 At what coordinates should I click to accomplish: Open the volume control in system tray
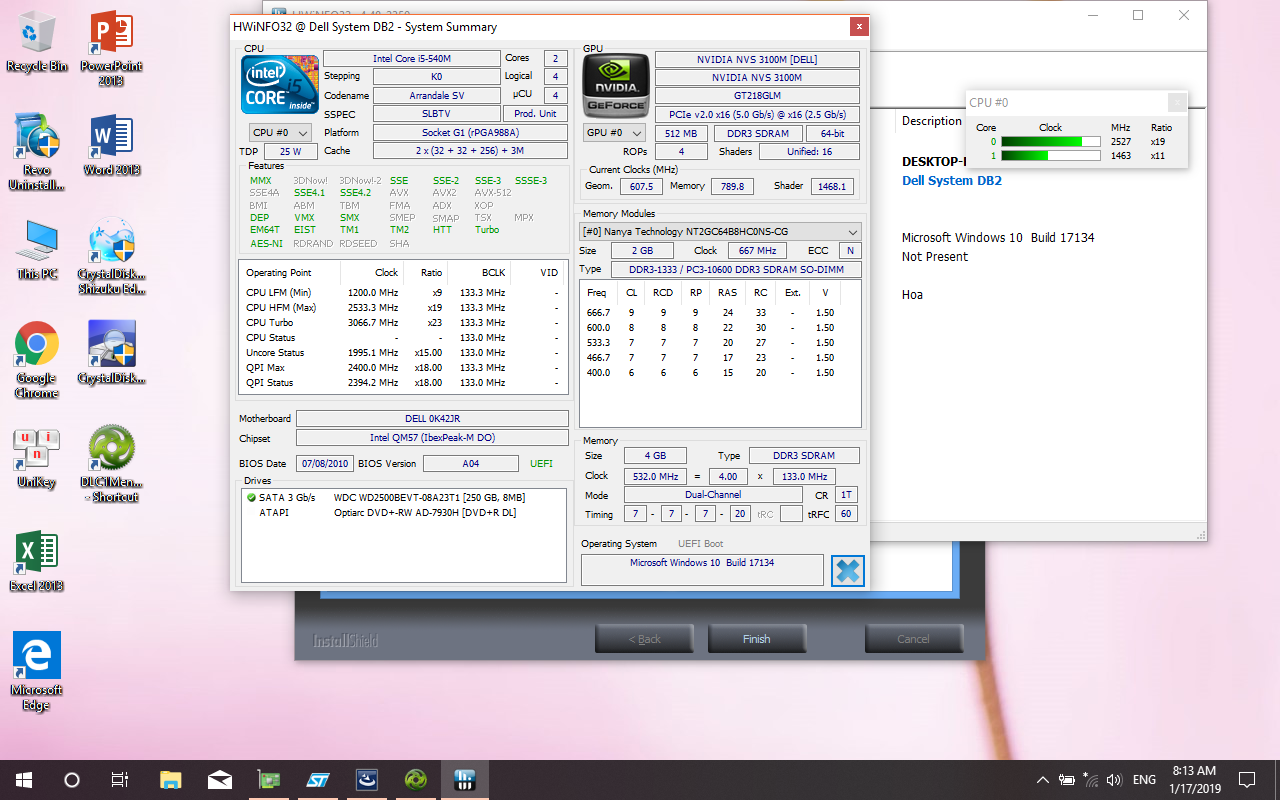(x=1115, y=779)
